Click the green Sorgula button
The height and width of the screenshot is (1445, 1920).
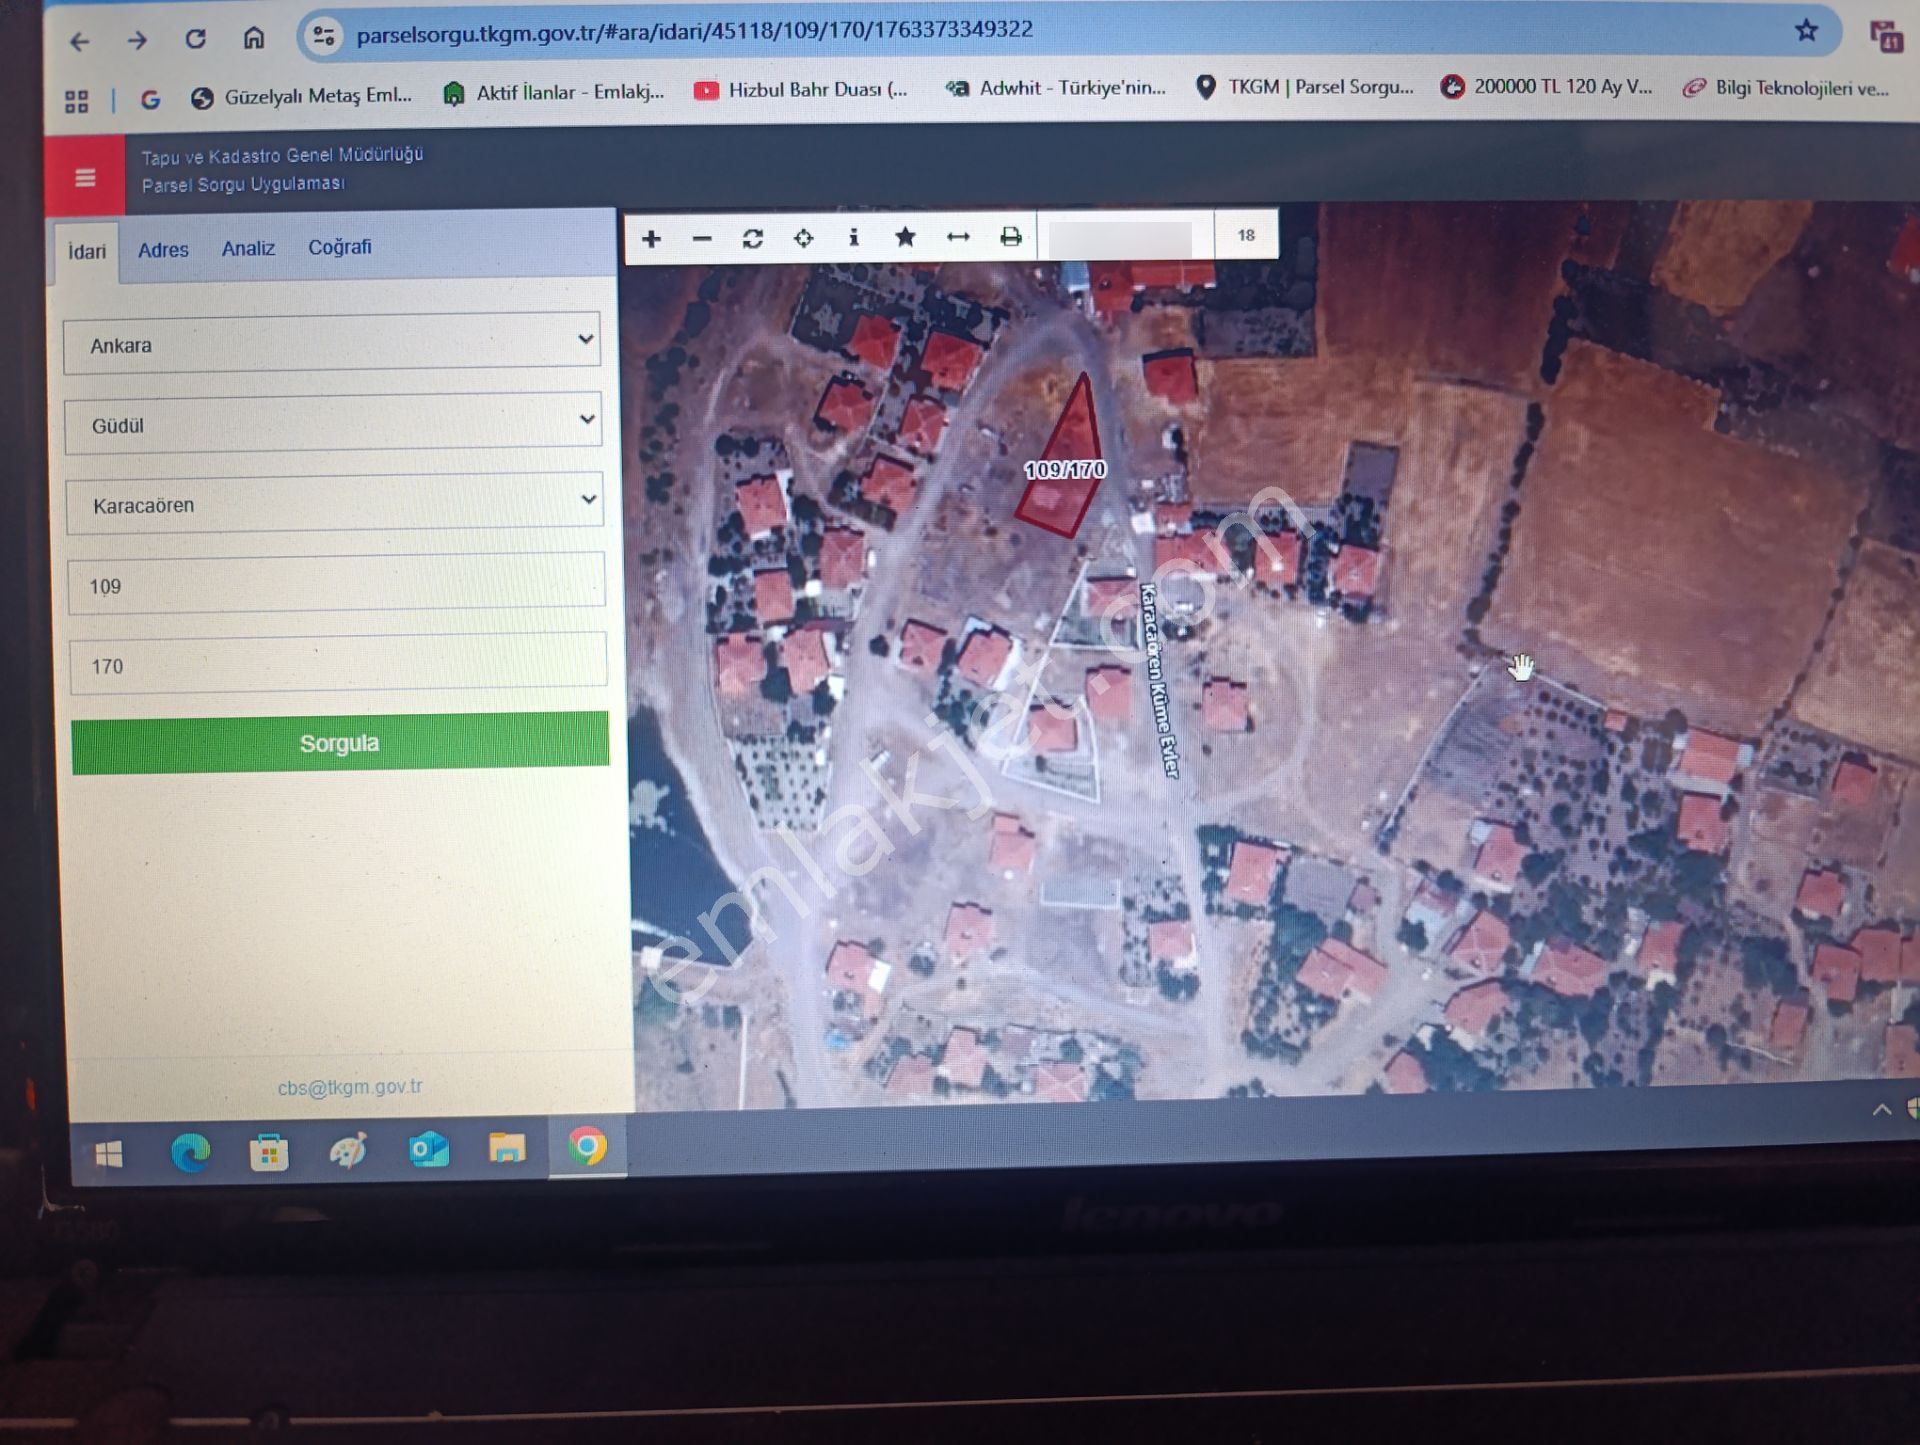(340, 743)
